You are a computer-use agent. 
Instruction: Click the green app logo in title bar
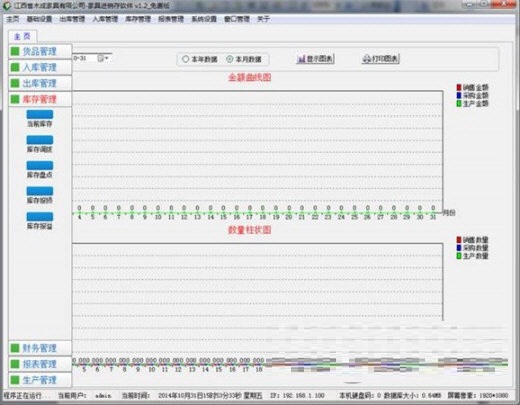click(x=7, y=5)
